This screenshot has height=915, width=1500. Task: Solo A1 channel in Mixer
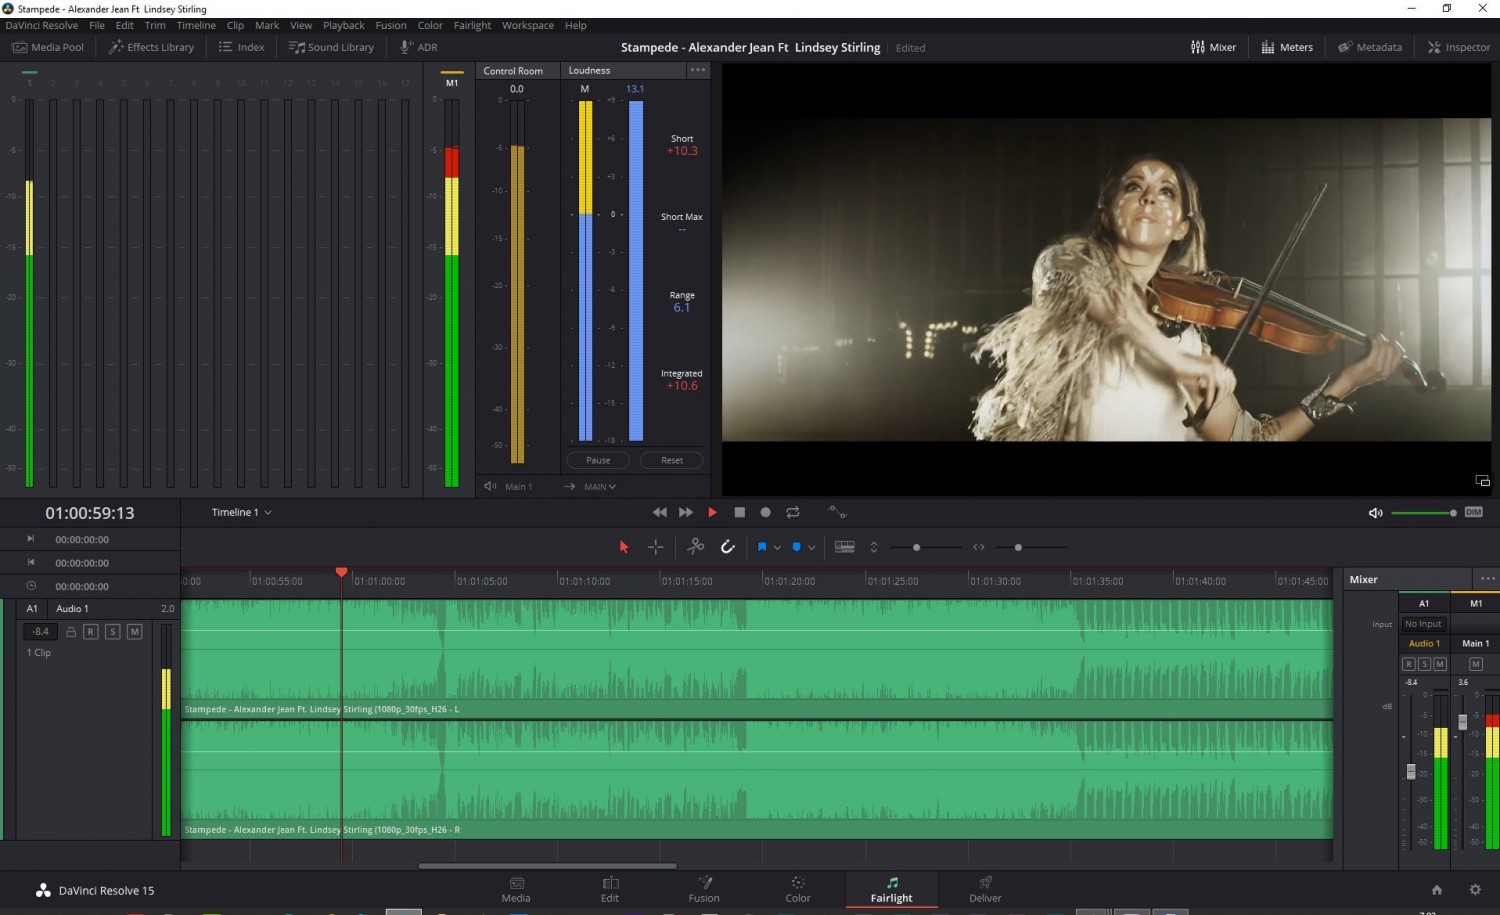click(x=1424, y=664)
